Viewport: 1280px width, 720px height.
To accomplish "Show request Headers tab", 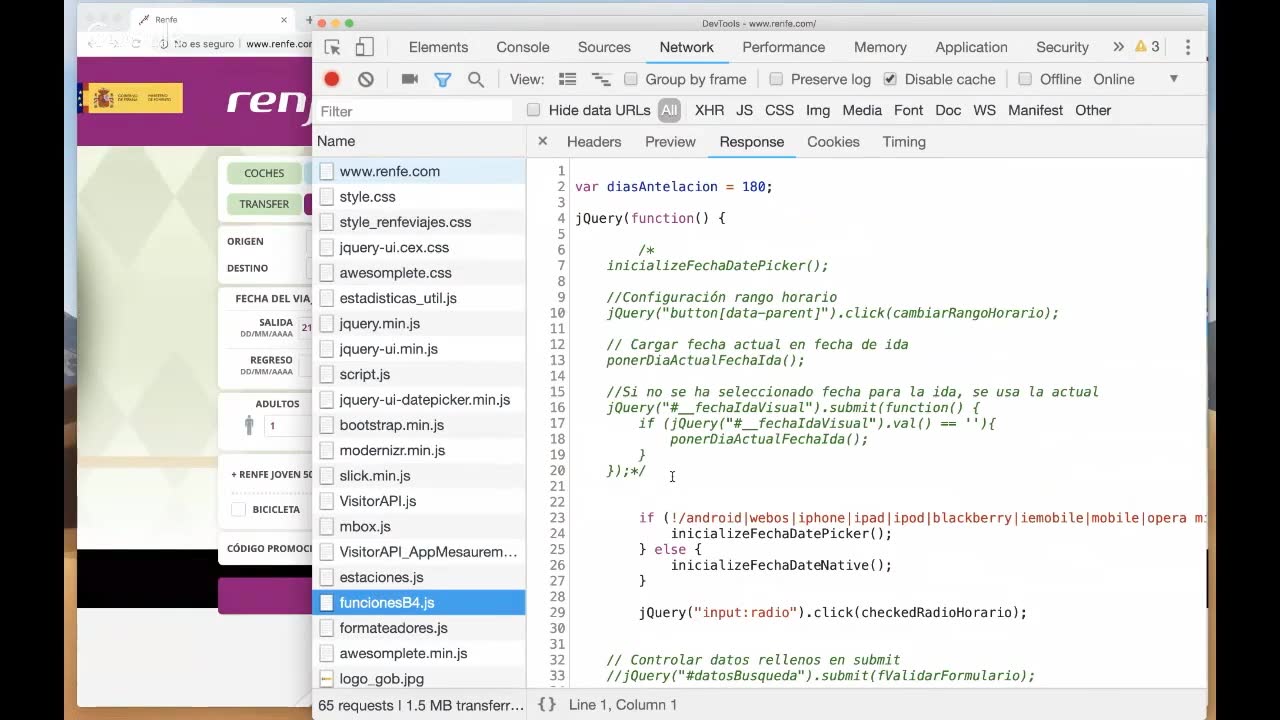I will (x=594, y=142).
